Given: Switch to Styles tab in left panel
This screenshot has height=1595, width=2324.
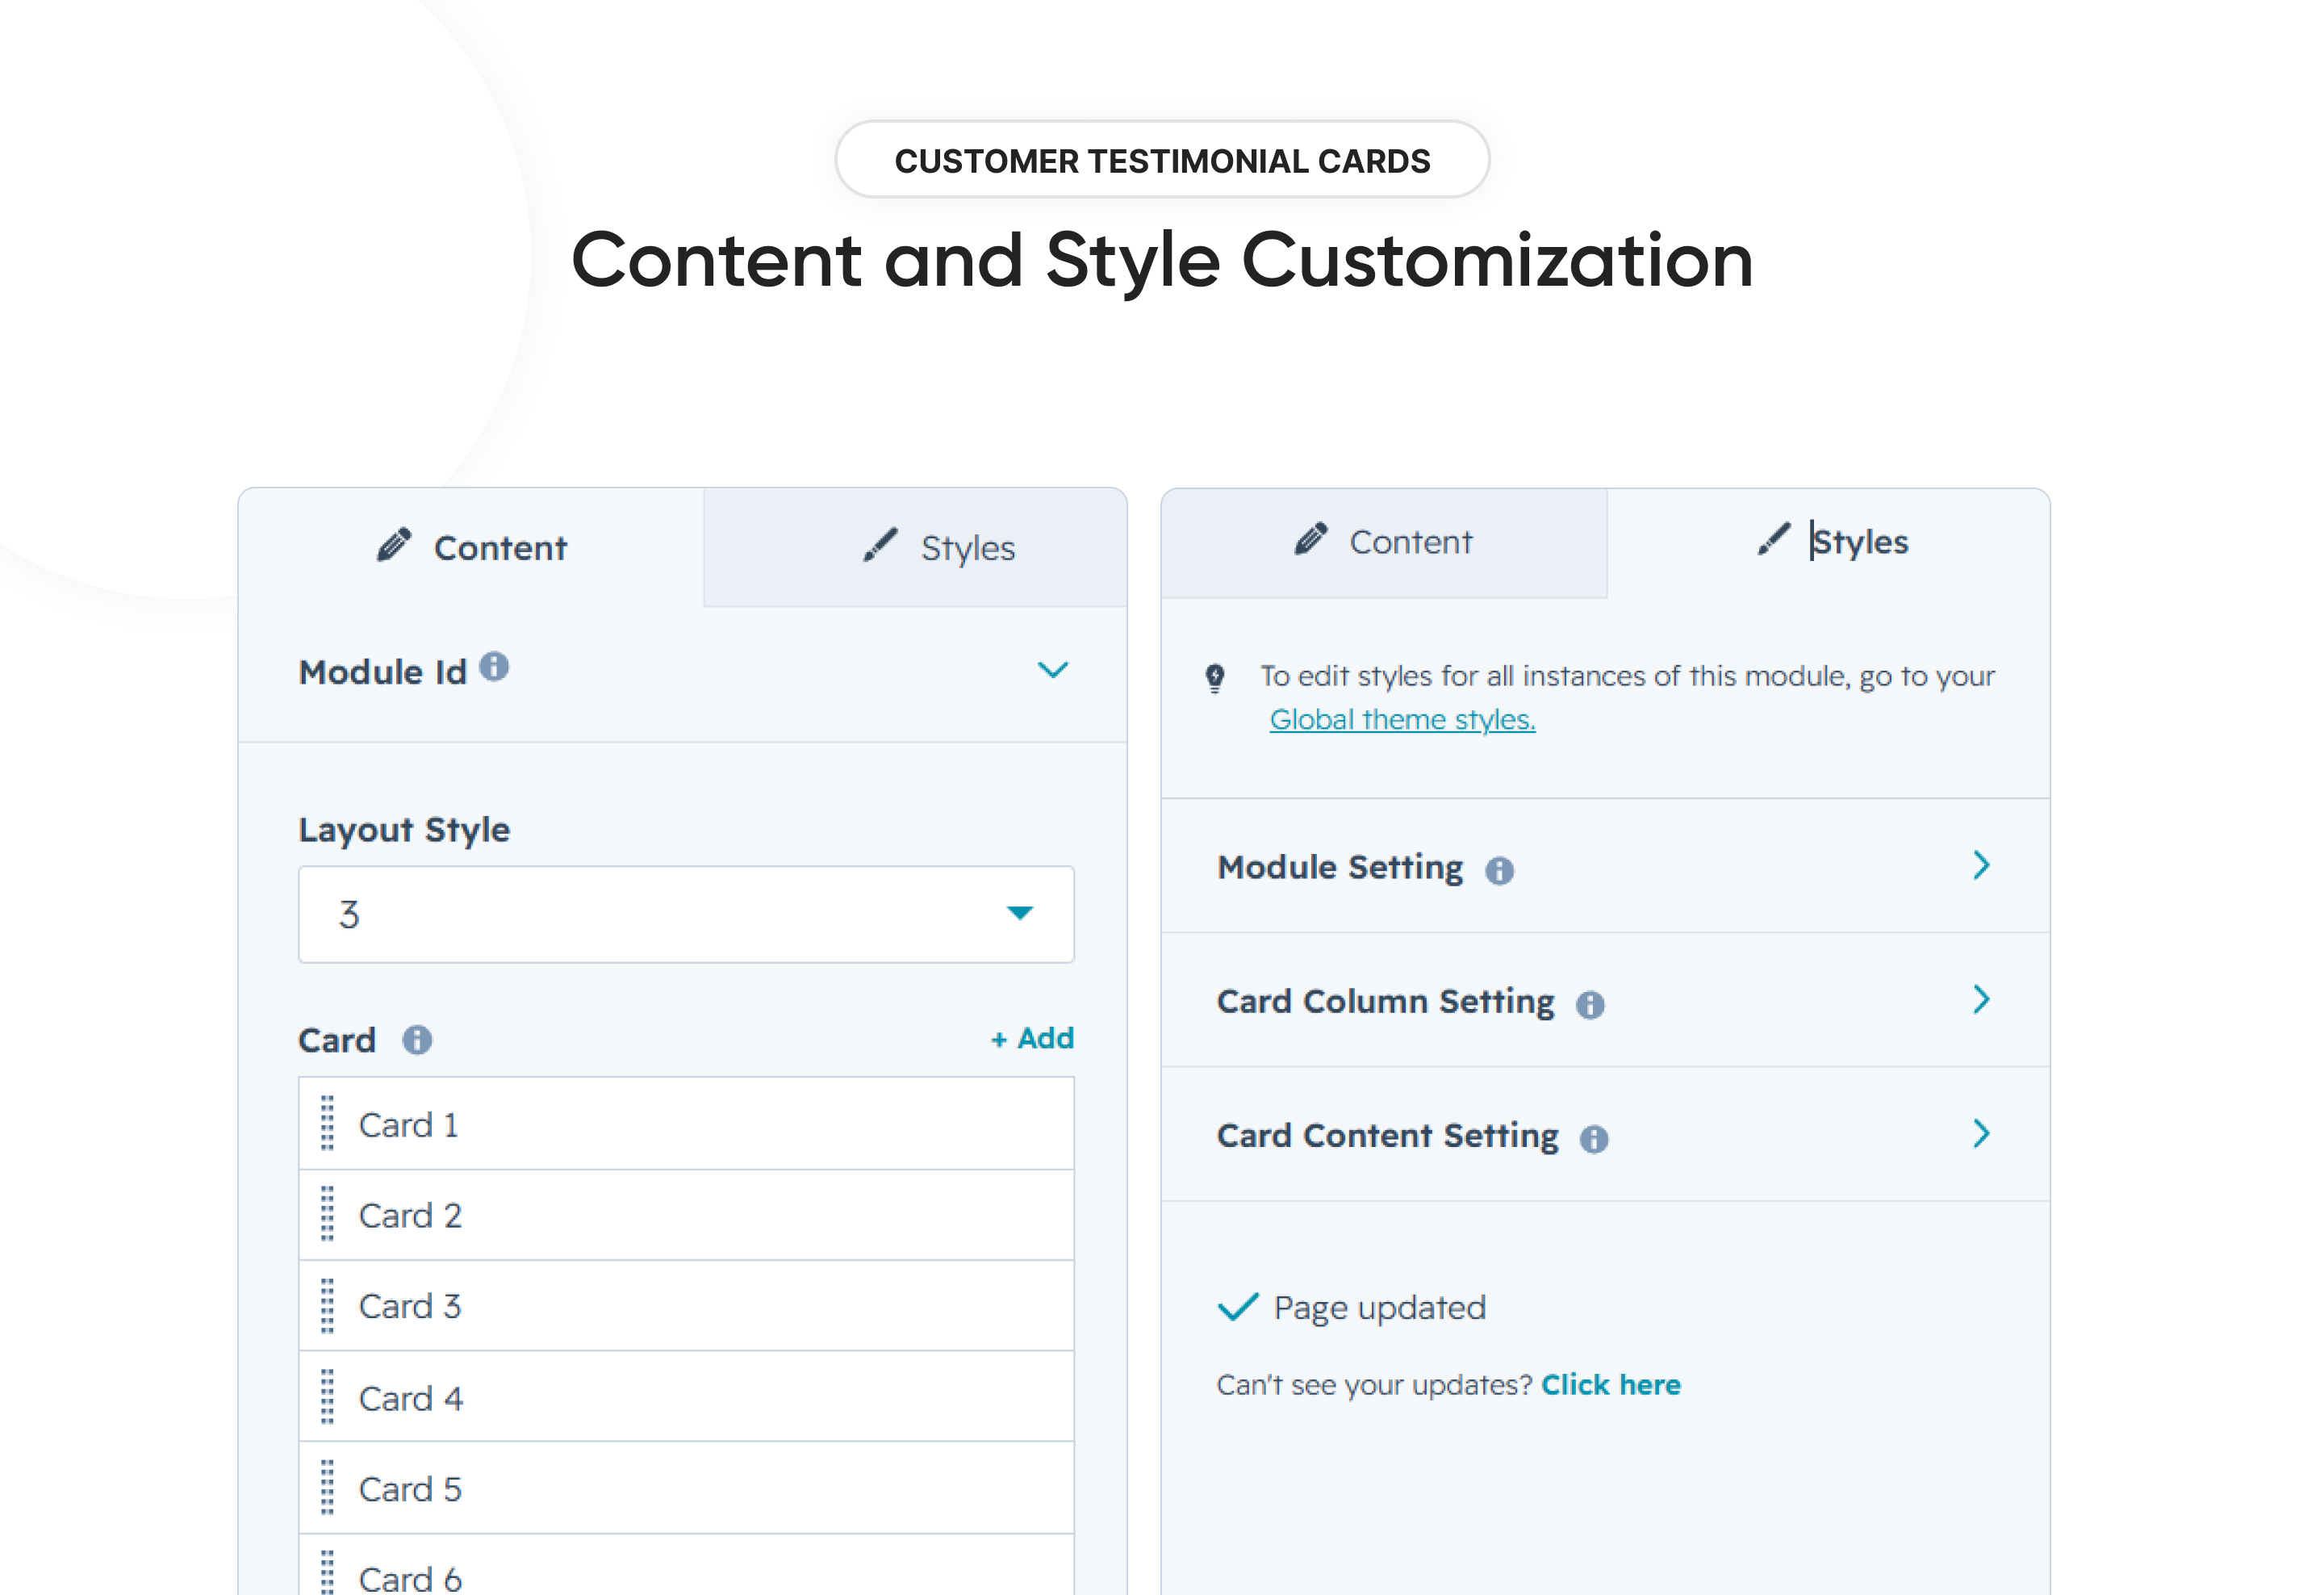Looking at the screenshot, I should click(x=915, y=547).
